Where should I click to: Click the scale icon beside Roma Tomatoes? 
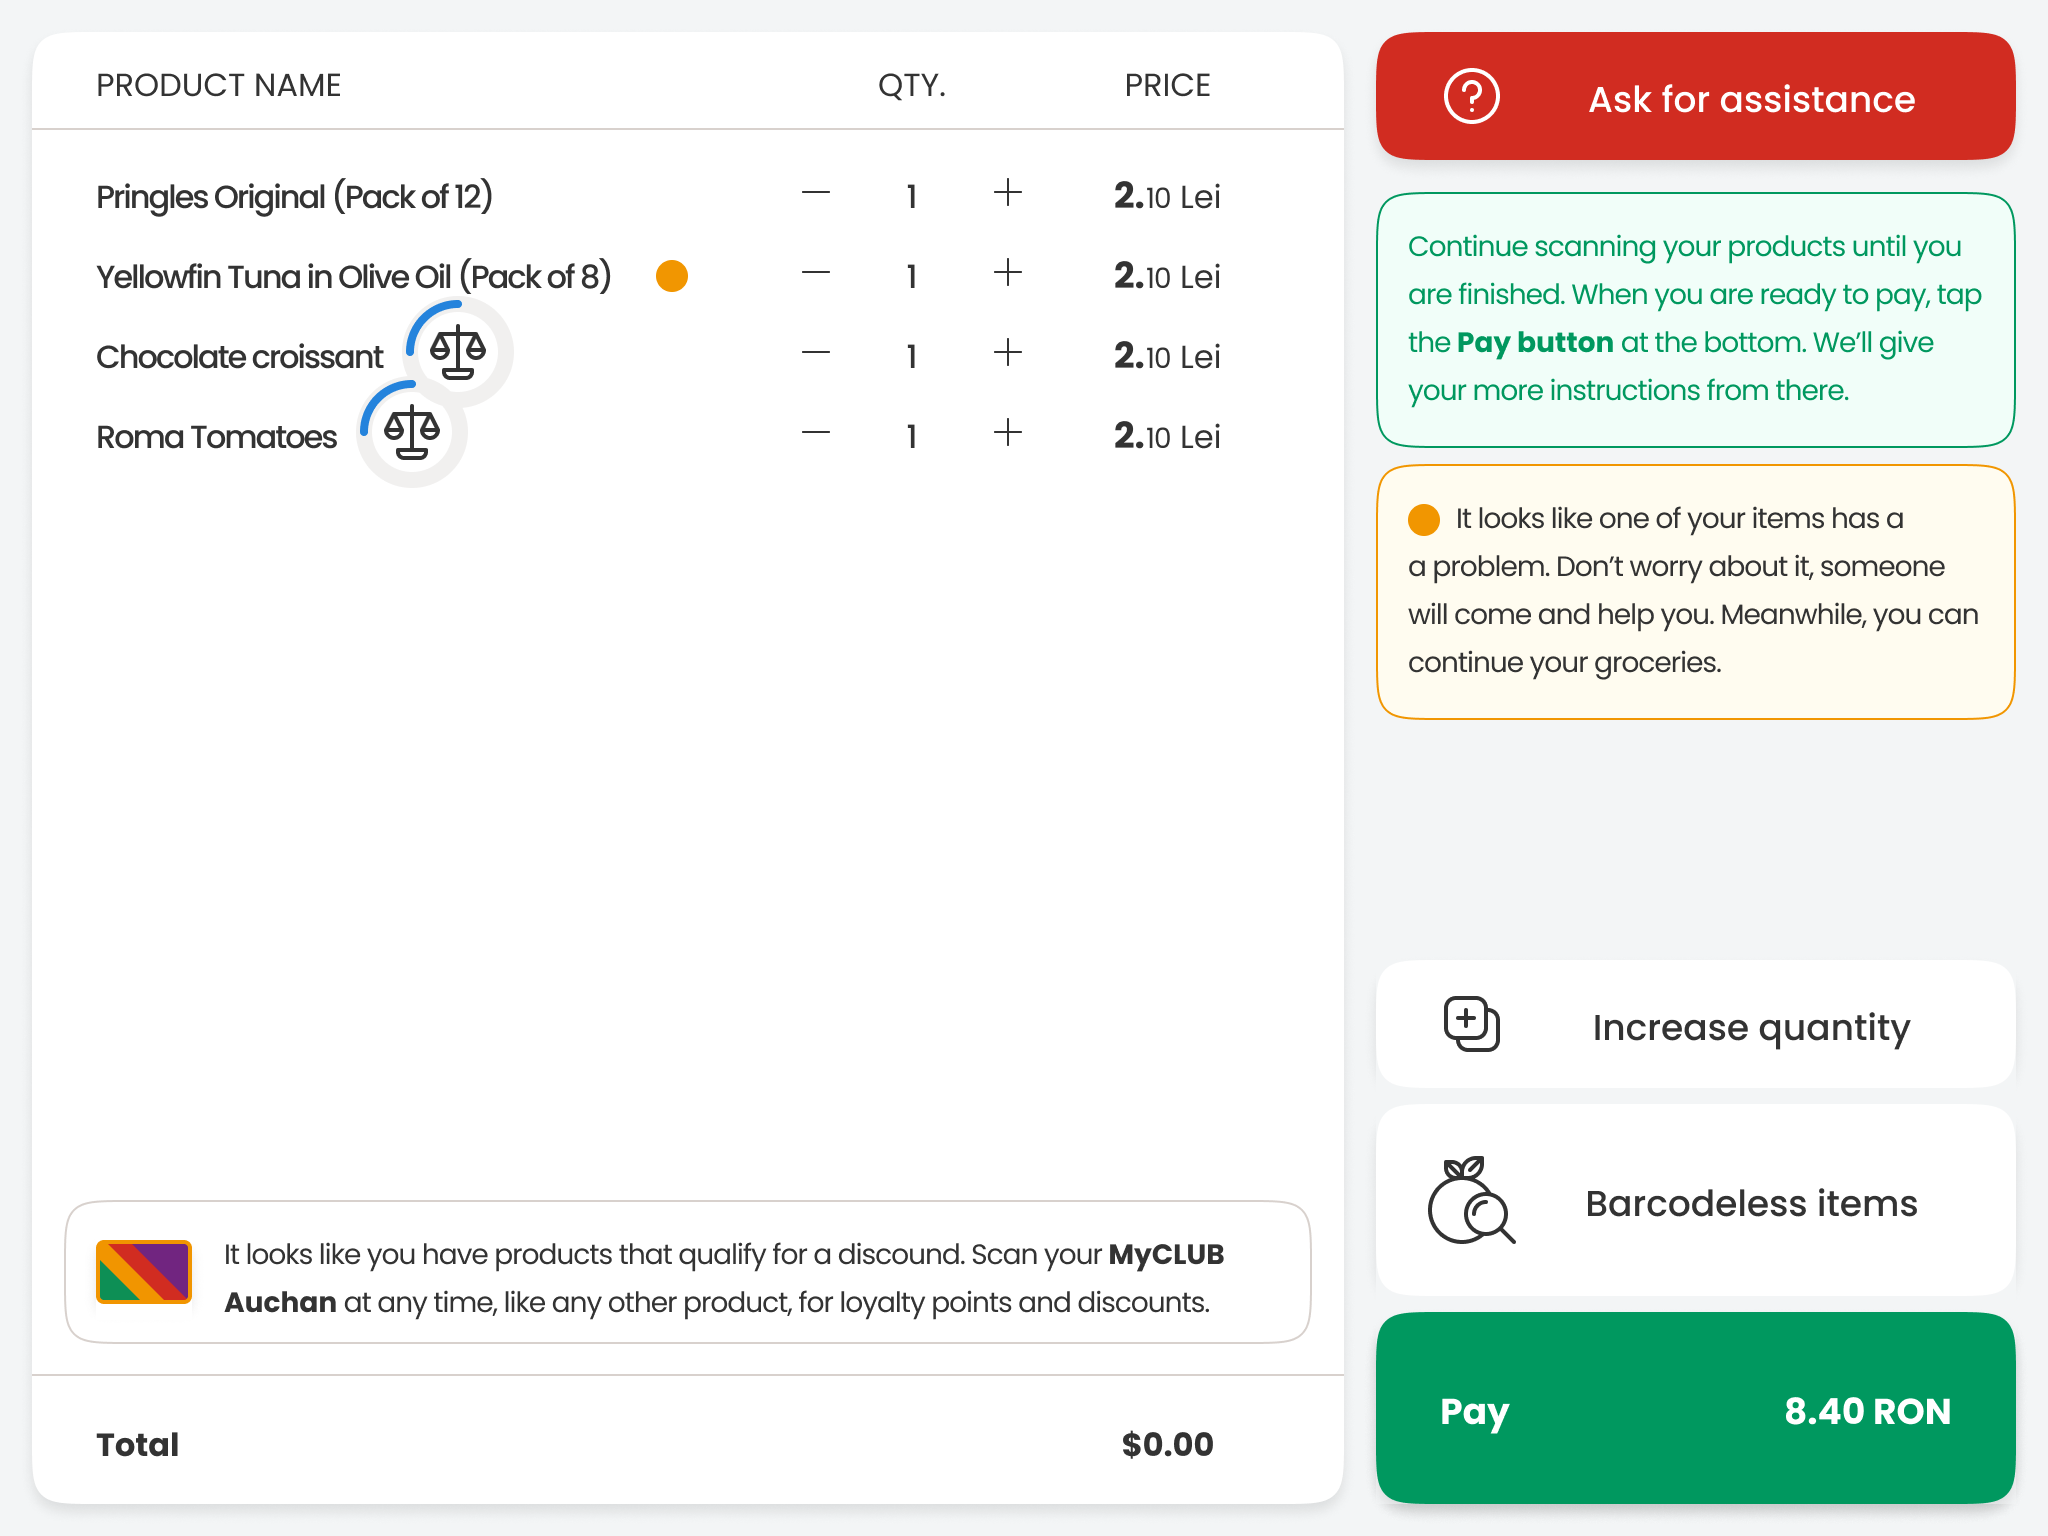pyautogui.click(x=412, y=432)
